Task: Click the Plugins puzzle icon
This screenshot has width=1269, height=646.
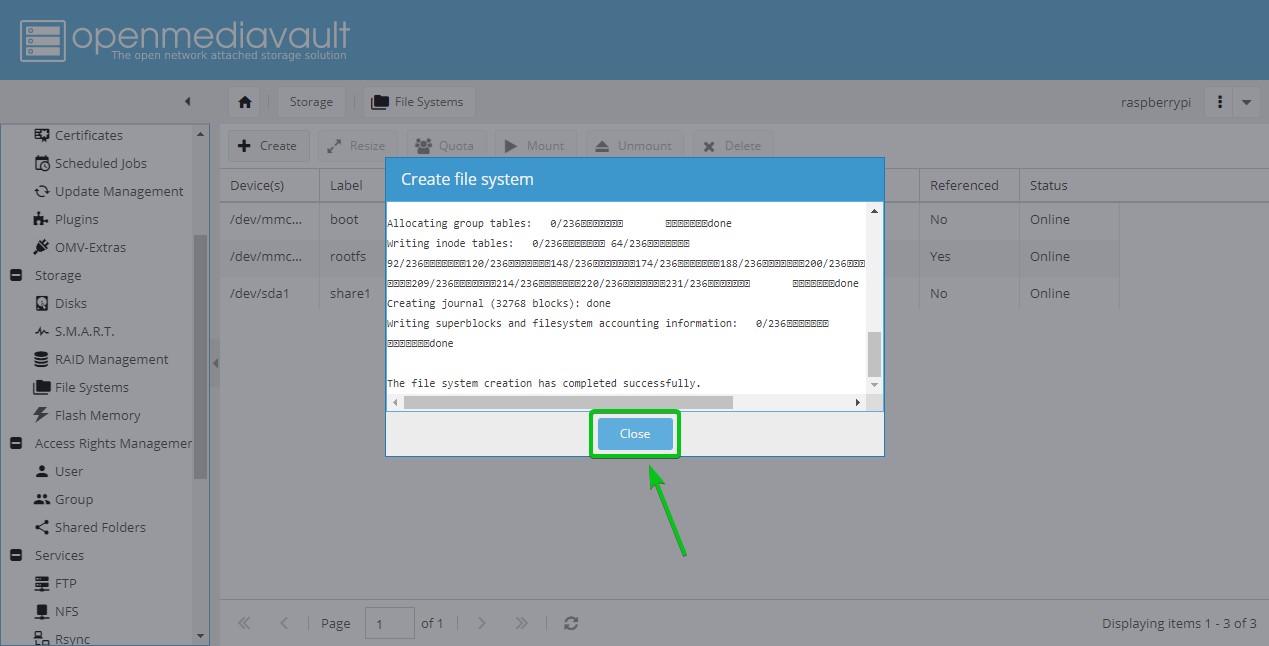Action: (x=42, y=219)
